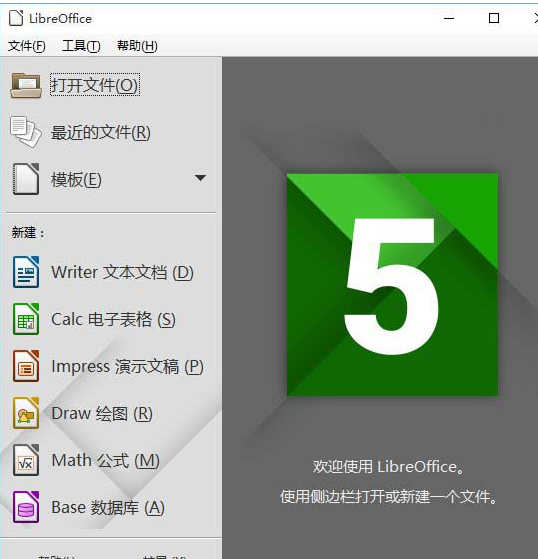Open the 文件(F) menu
This screenshot has width=538, height=559.
click(x=27, y=46)
